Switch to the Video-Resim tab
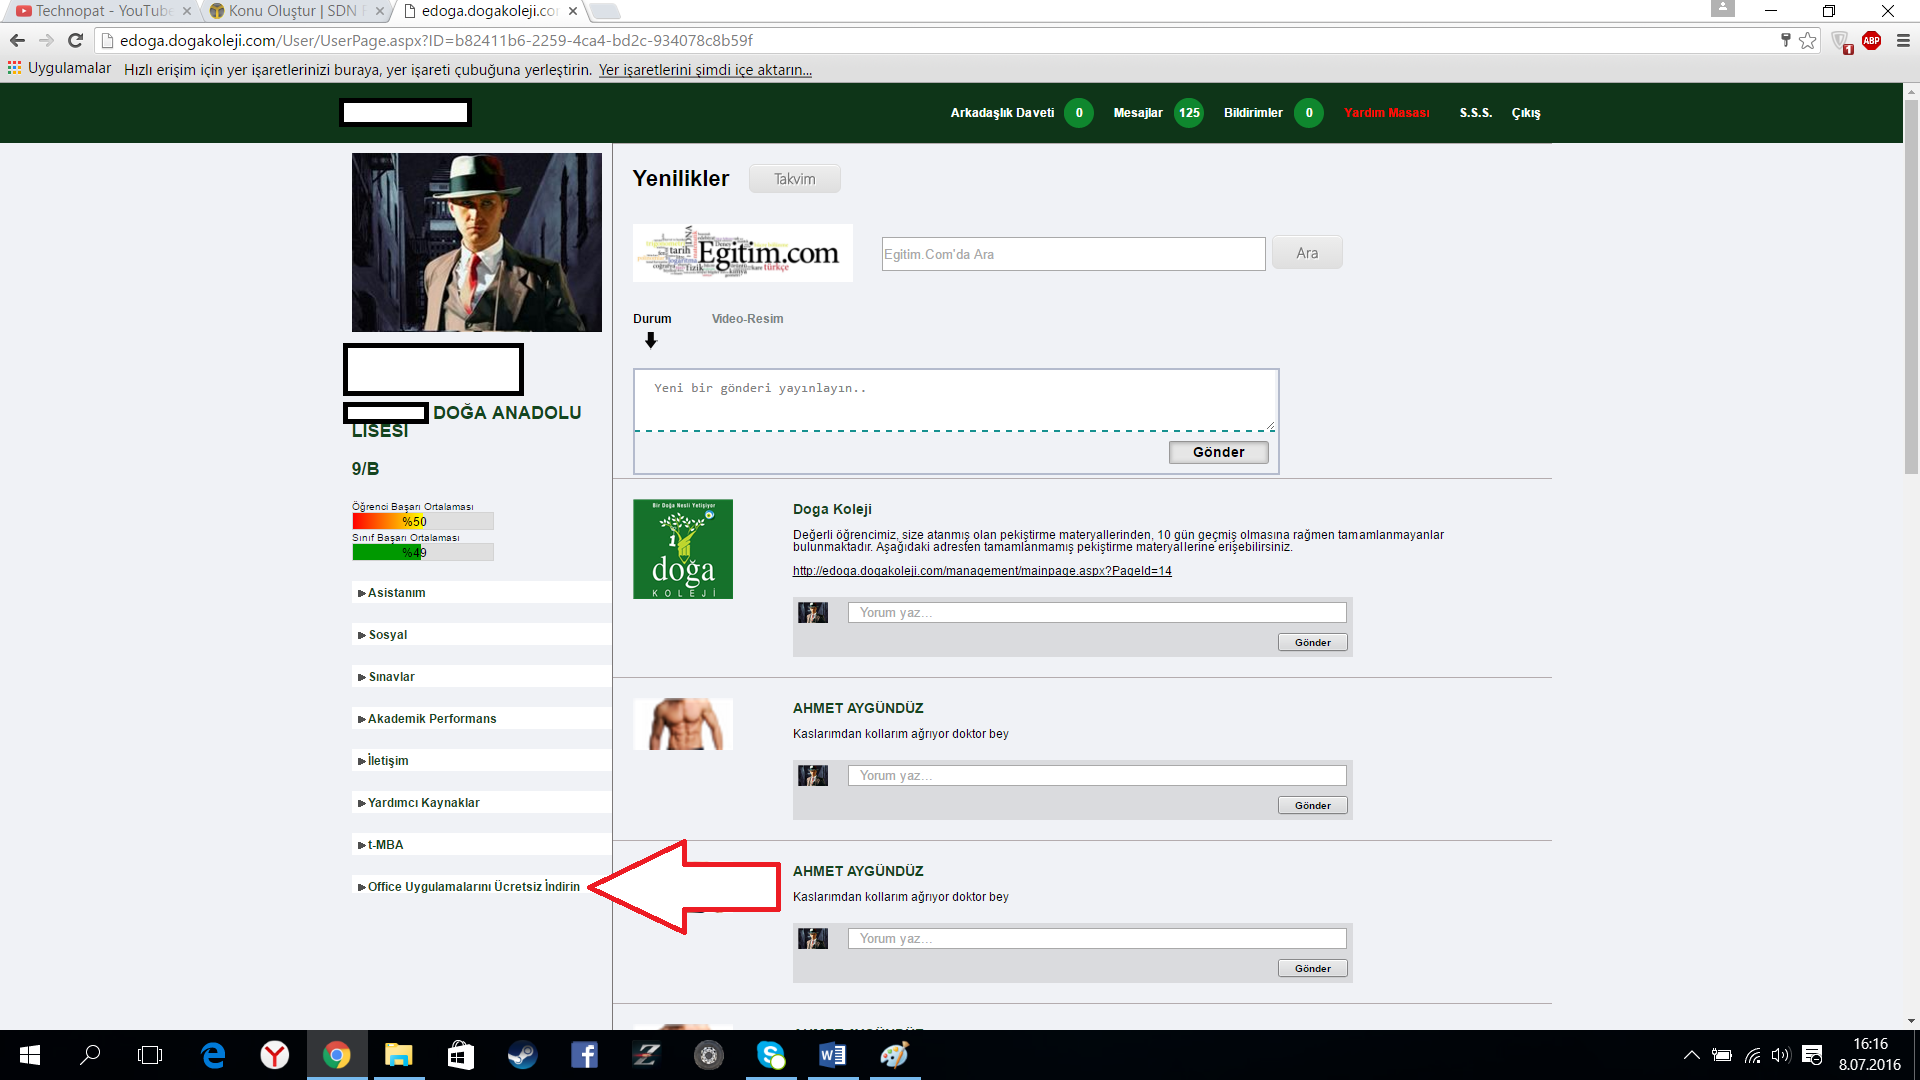This screenshot has height=1080, width=1920. pos(747,319)
